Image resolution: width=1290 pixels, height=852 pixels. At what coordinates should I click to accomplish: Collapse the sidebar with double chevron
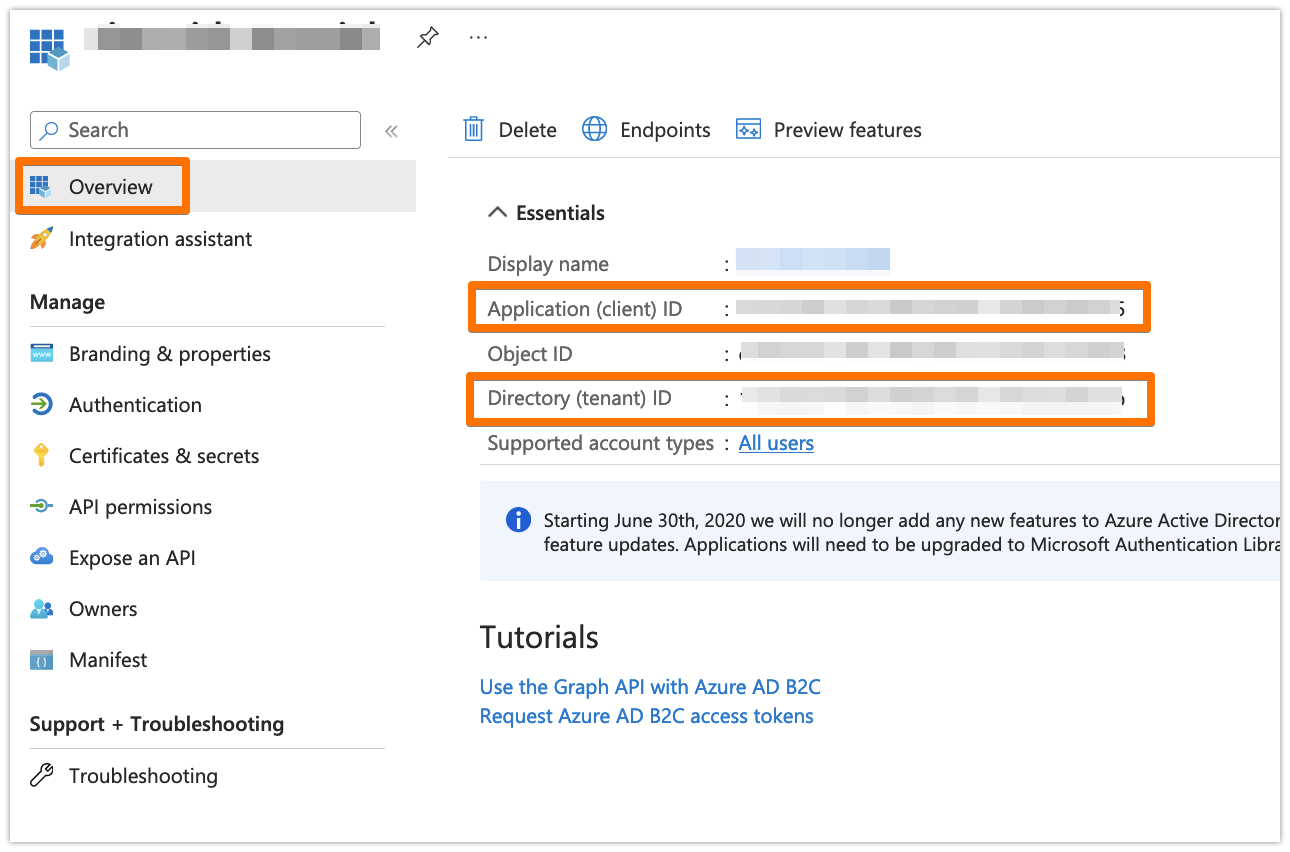391,131
